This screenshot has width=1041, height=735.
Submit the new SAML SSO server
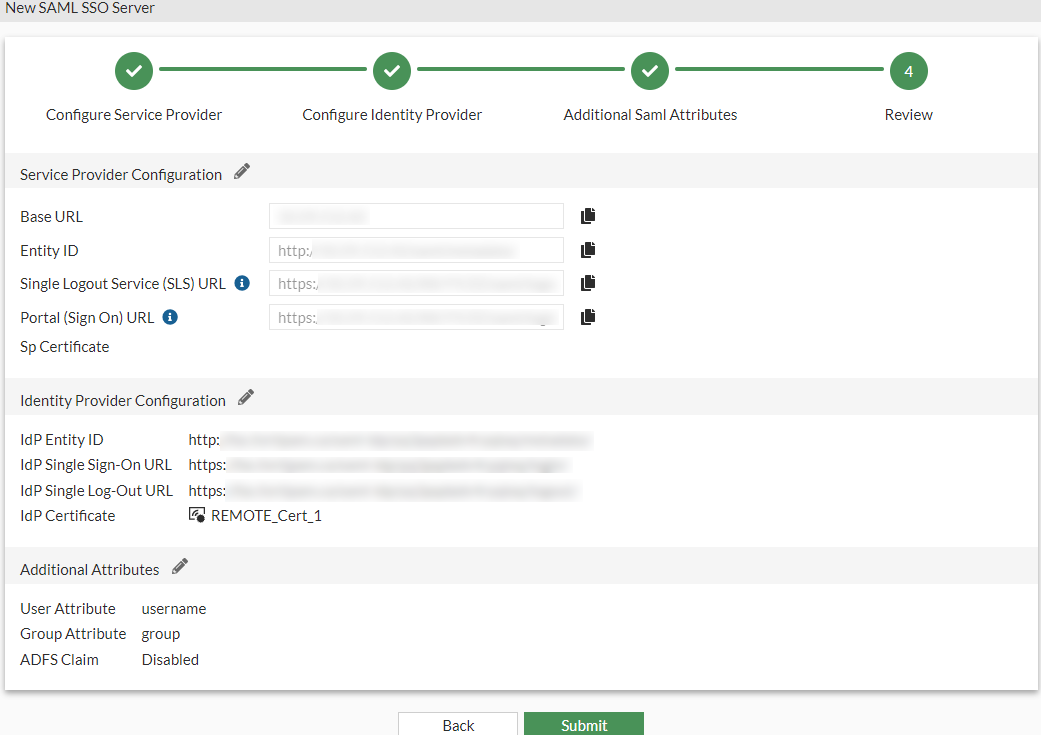(583, 724)
